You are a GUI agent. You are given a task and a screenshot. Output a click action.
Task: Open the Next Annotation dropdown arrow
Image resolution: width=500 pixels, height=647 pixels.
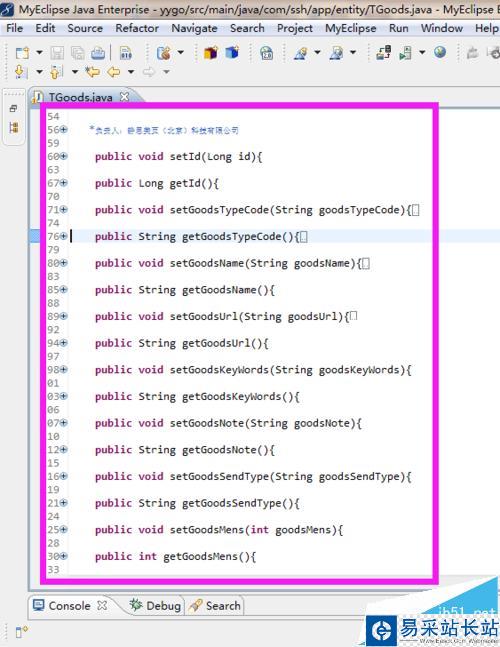(x=39, y=72)
